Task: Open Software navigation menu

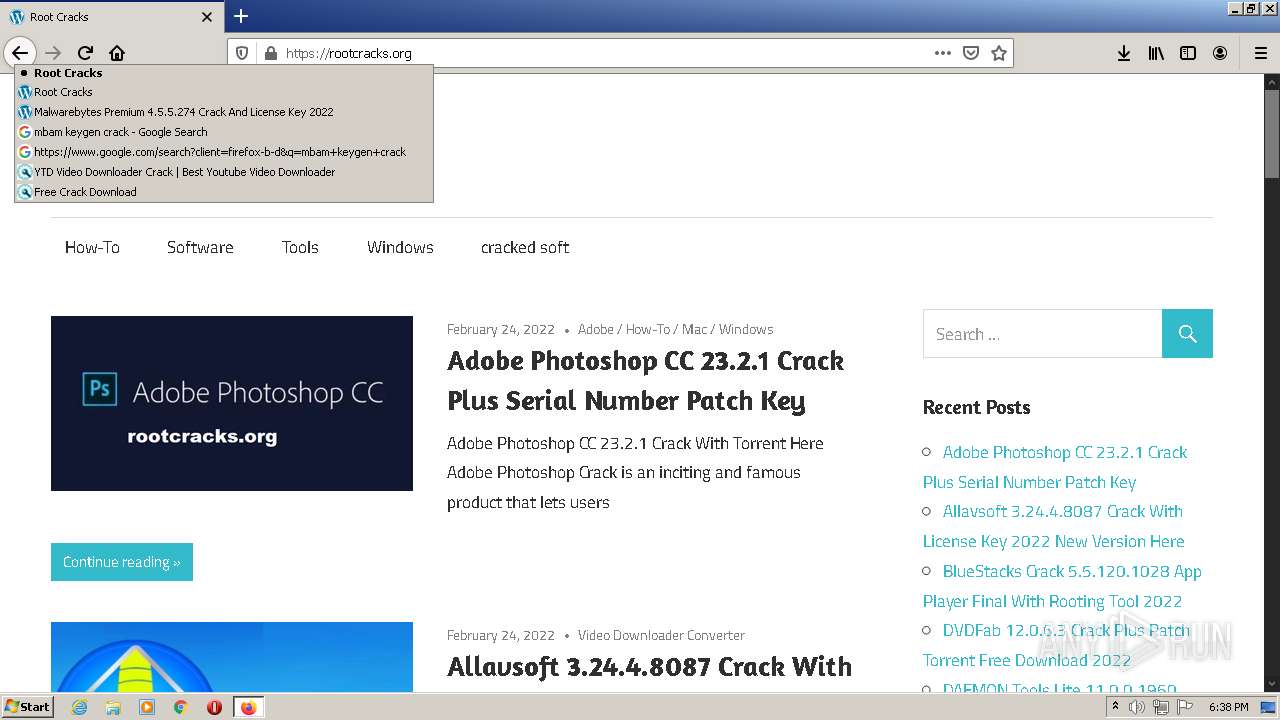Action: (200, 247)
